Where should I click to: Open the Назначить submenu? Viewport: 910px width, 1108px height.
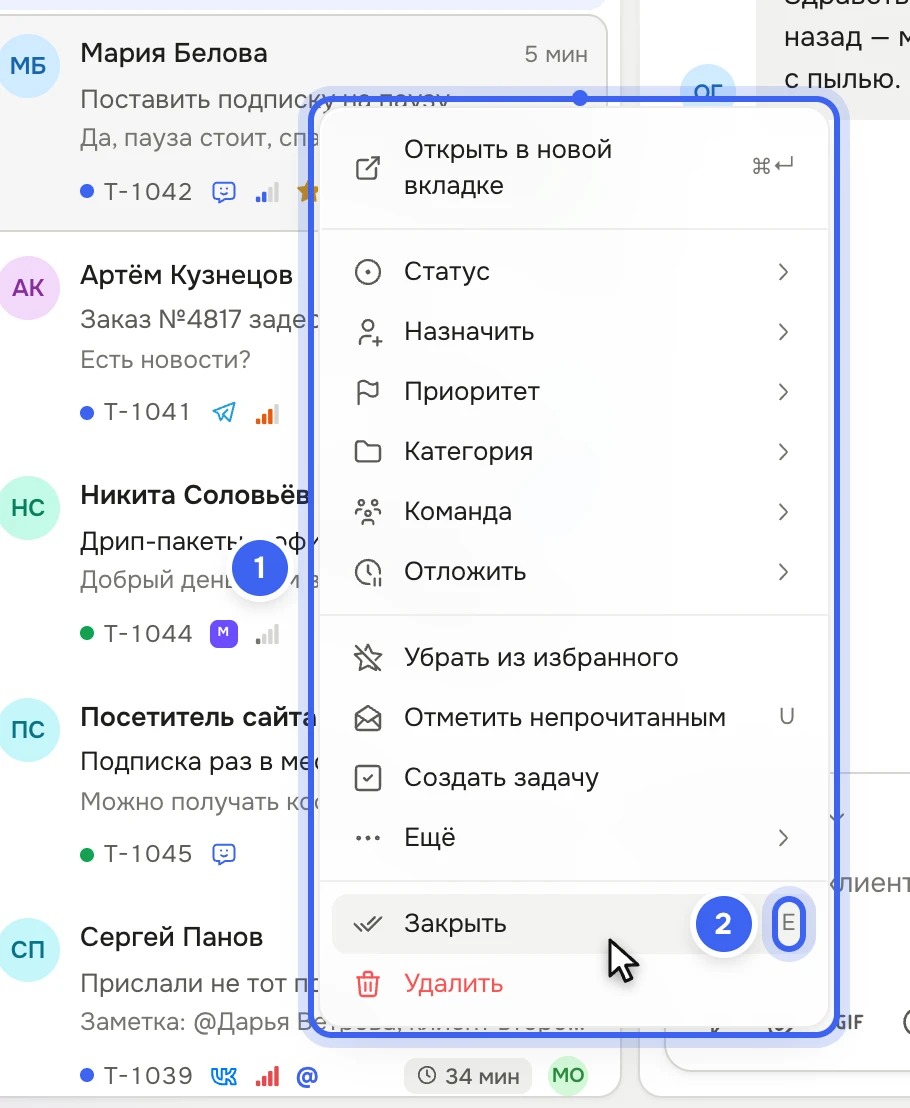click(x=574, y=332)
